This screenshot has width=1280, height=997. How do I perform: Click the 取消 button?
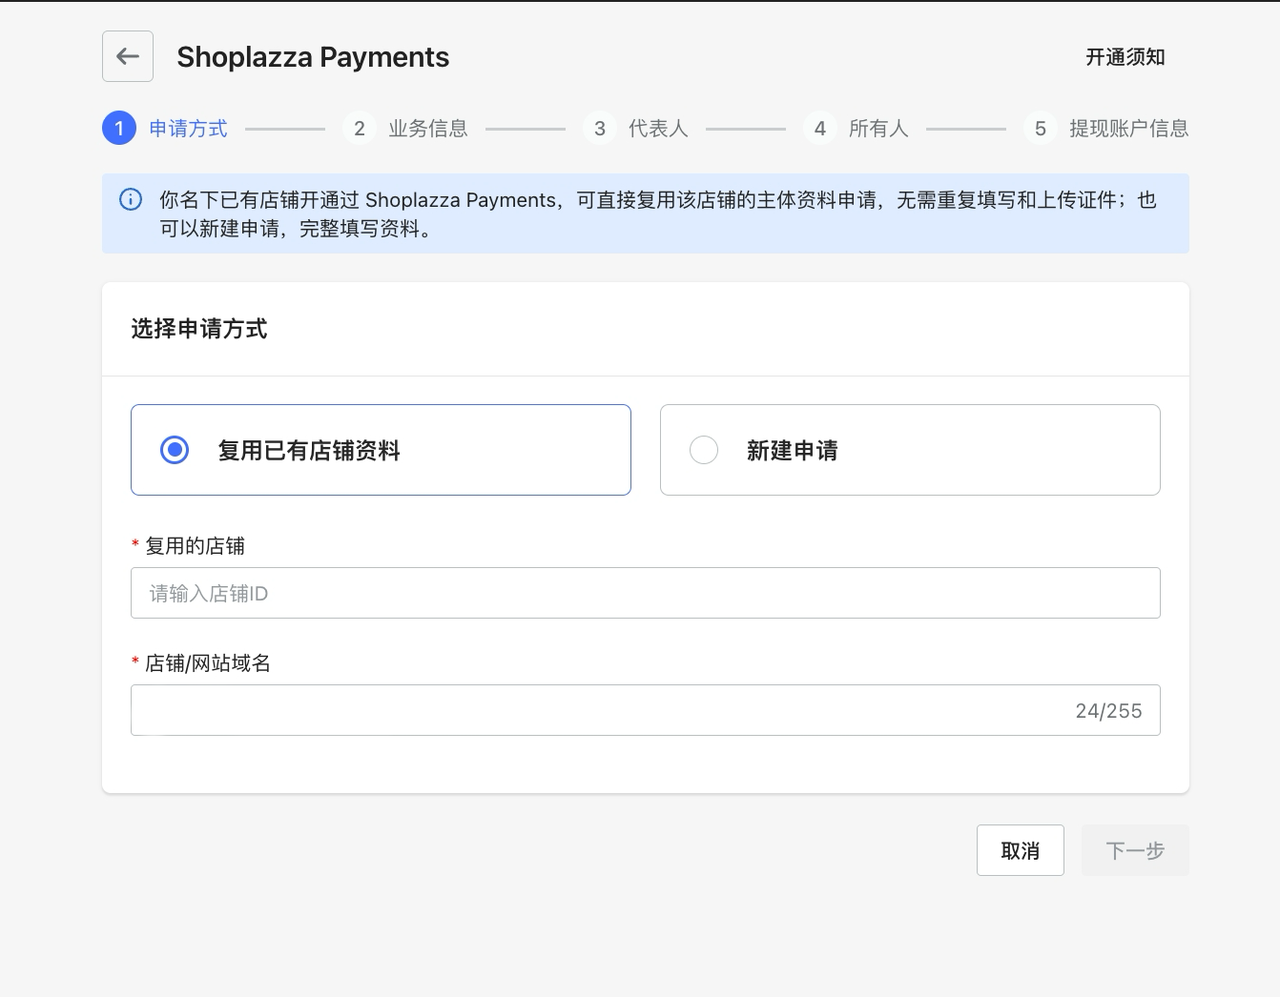(1020, 850)
